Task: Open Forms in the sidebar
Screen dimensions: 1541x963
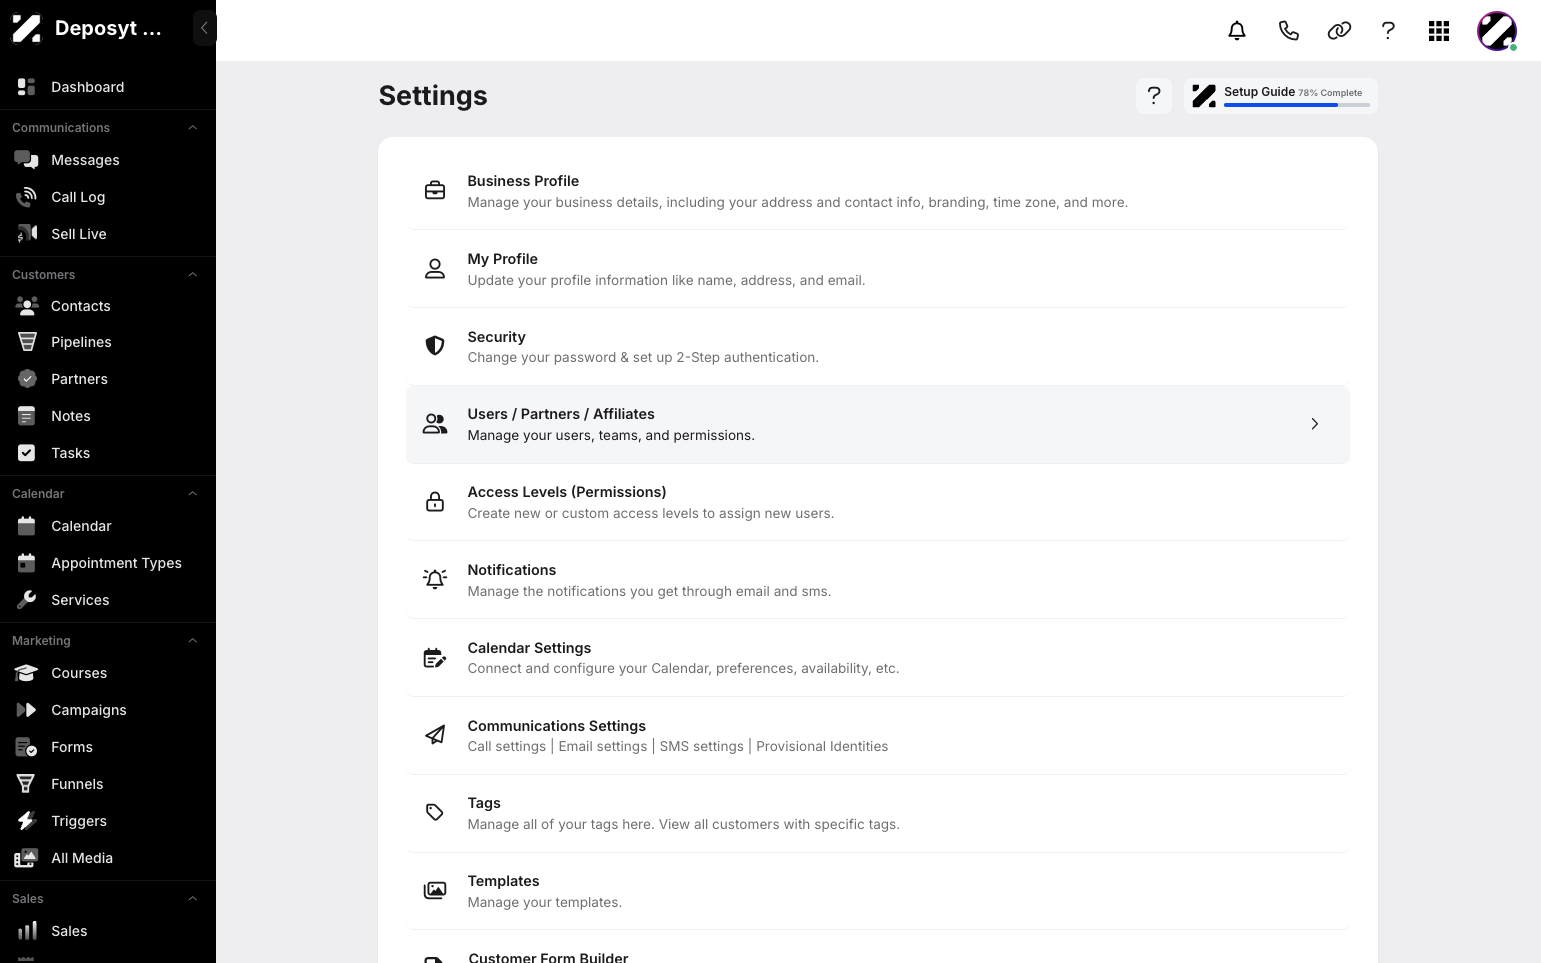Action: [x=108, y=747]
